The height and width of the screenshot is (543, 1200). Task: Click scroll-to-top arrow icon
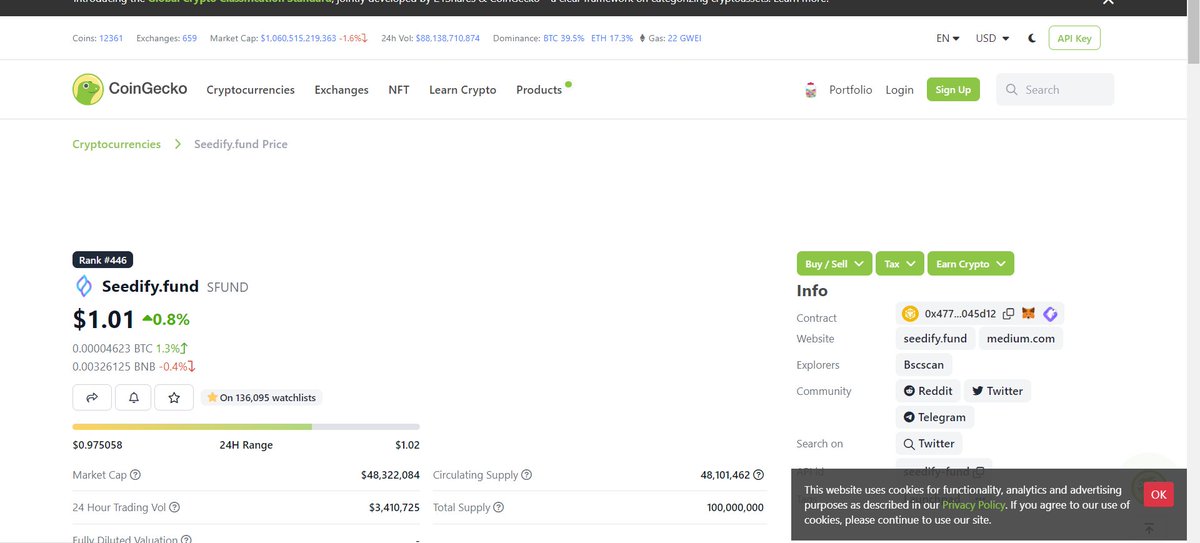(x=1149, y=528)
